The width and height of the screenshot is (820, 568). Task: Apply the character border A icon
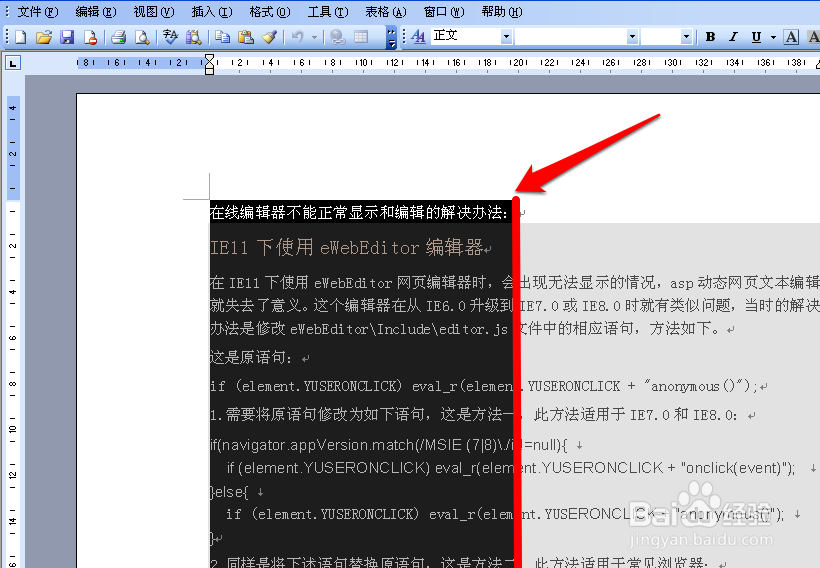tap(791, 37)
